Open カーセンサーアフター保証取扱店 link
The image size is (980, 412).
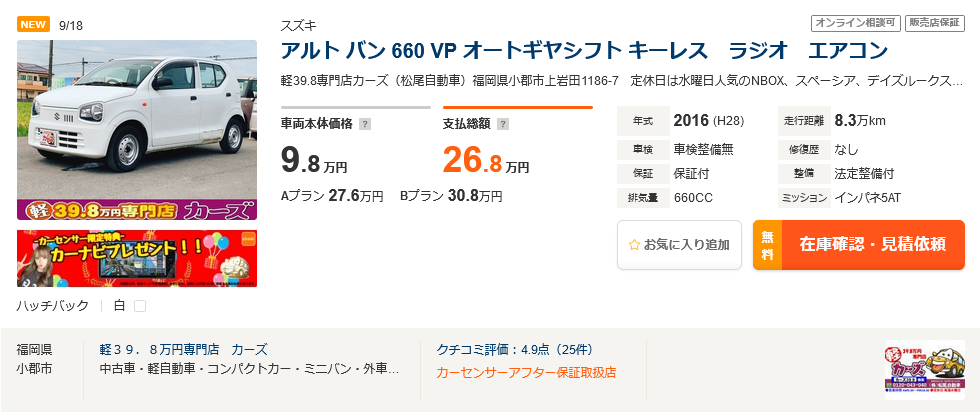pos(526,372)
